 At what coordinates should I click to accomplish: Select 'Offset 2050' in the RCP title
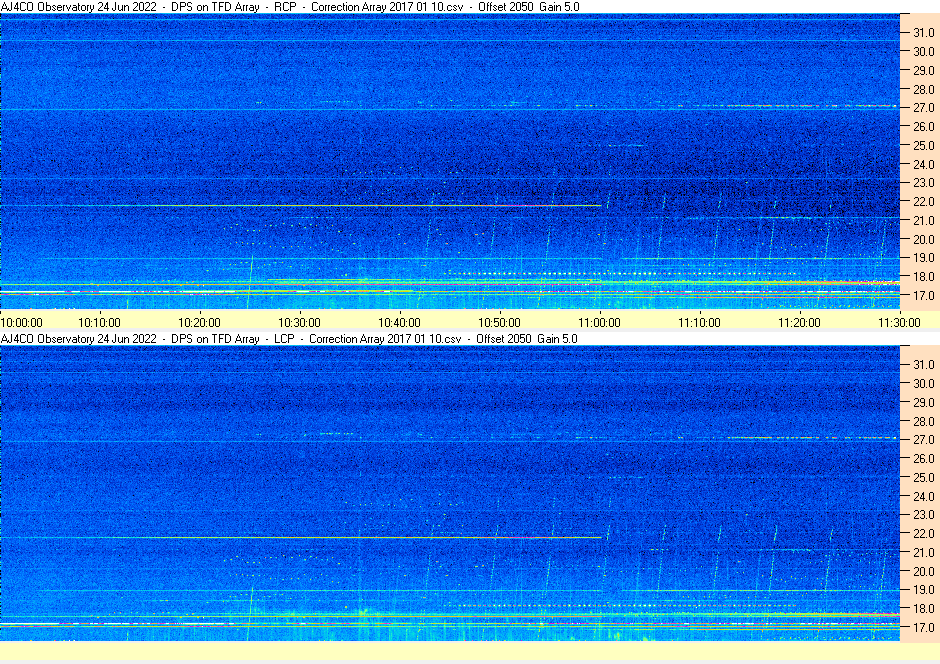[506, 7]
